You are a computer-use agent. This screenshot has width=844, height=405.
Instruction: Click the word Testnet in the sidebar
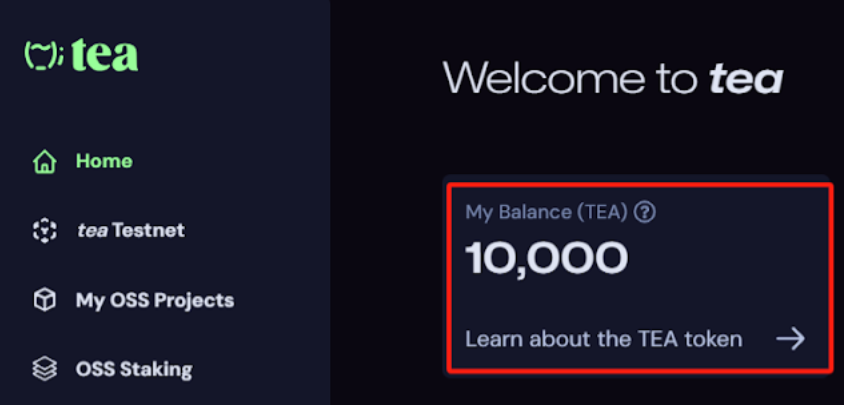(149, 231)
